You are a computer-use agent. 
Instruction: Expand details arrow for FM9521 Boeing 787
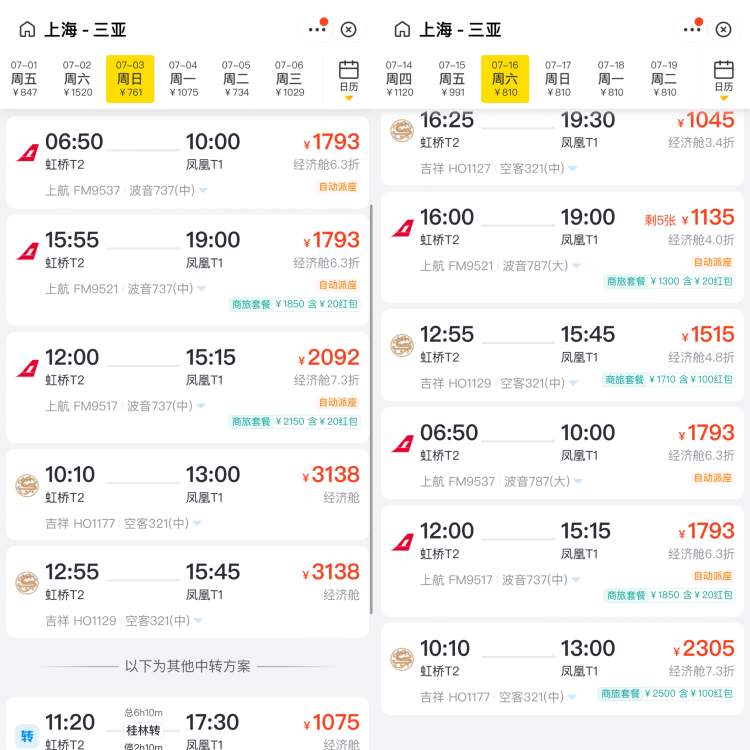[x=576, y=265]
